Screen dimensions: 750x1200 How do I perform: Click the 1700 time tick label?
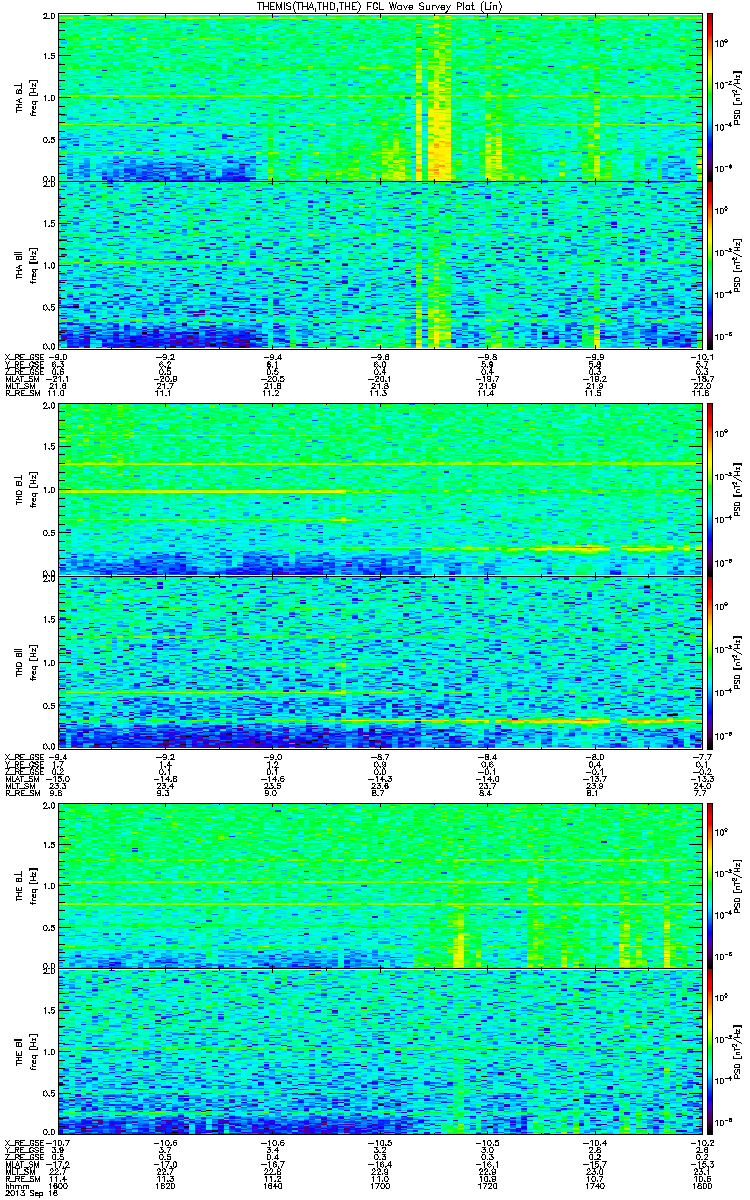point(379,1185)
